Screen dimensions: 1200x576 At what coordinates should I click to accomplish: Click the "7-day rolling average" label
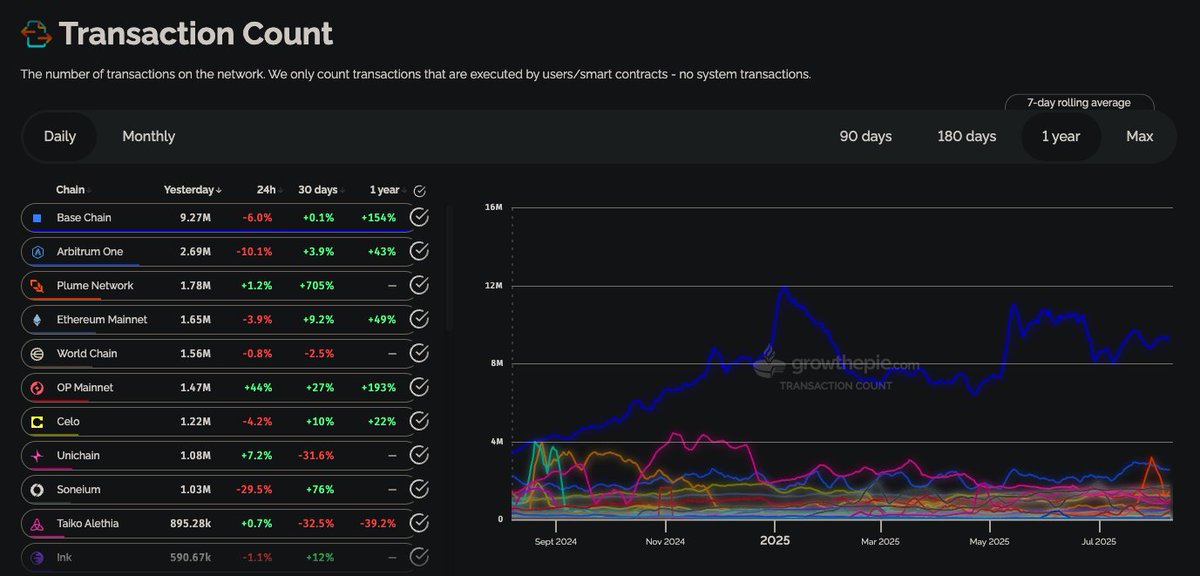coord(1079,103)
